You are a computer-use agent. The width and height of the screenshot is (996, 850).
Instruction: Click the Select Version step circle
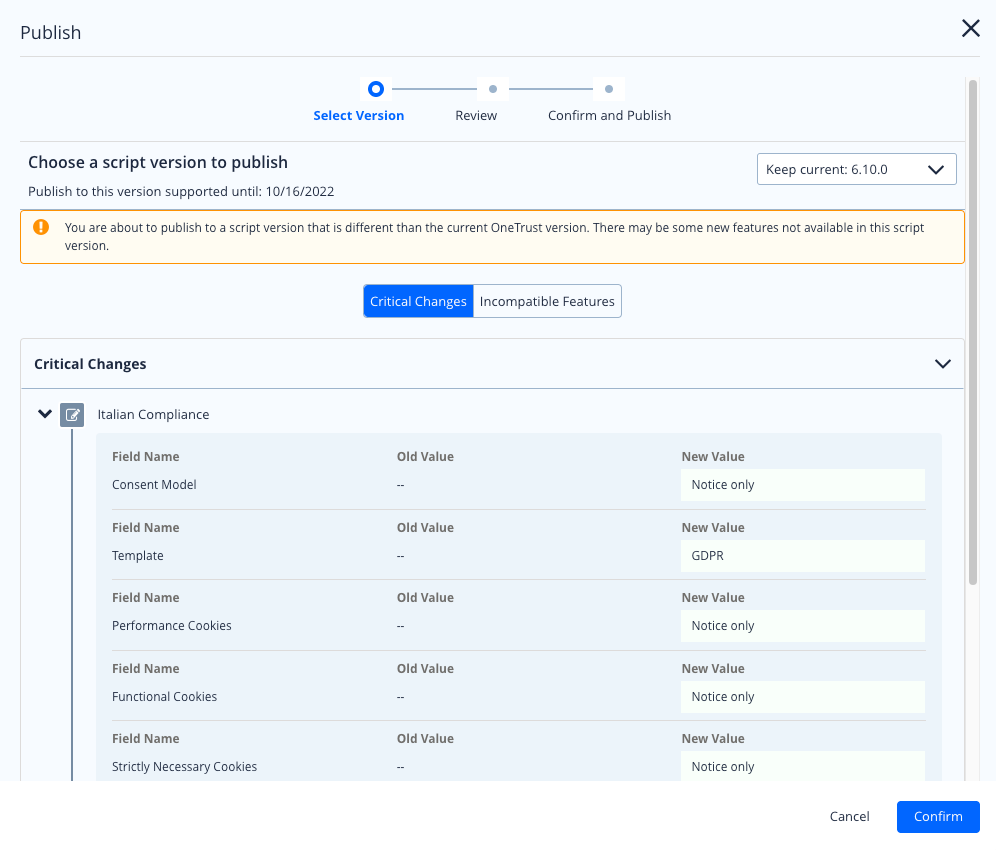point(376,88)
